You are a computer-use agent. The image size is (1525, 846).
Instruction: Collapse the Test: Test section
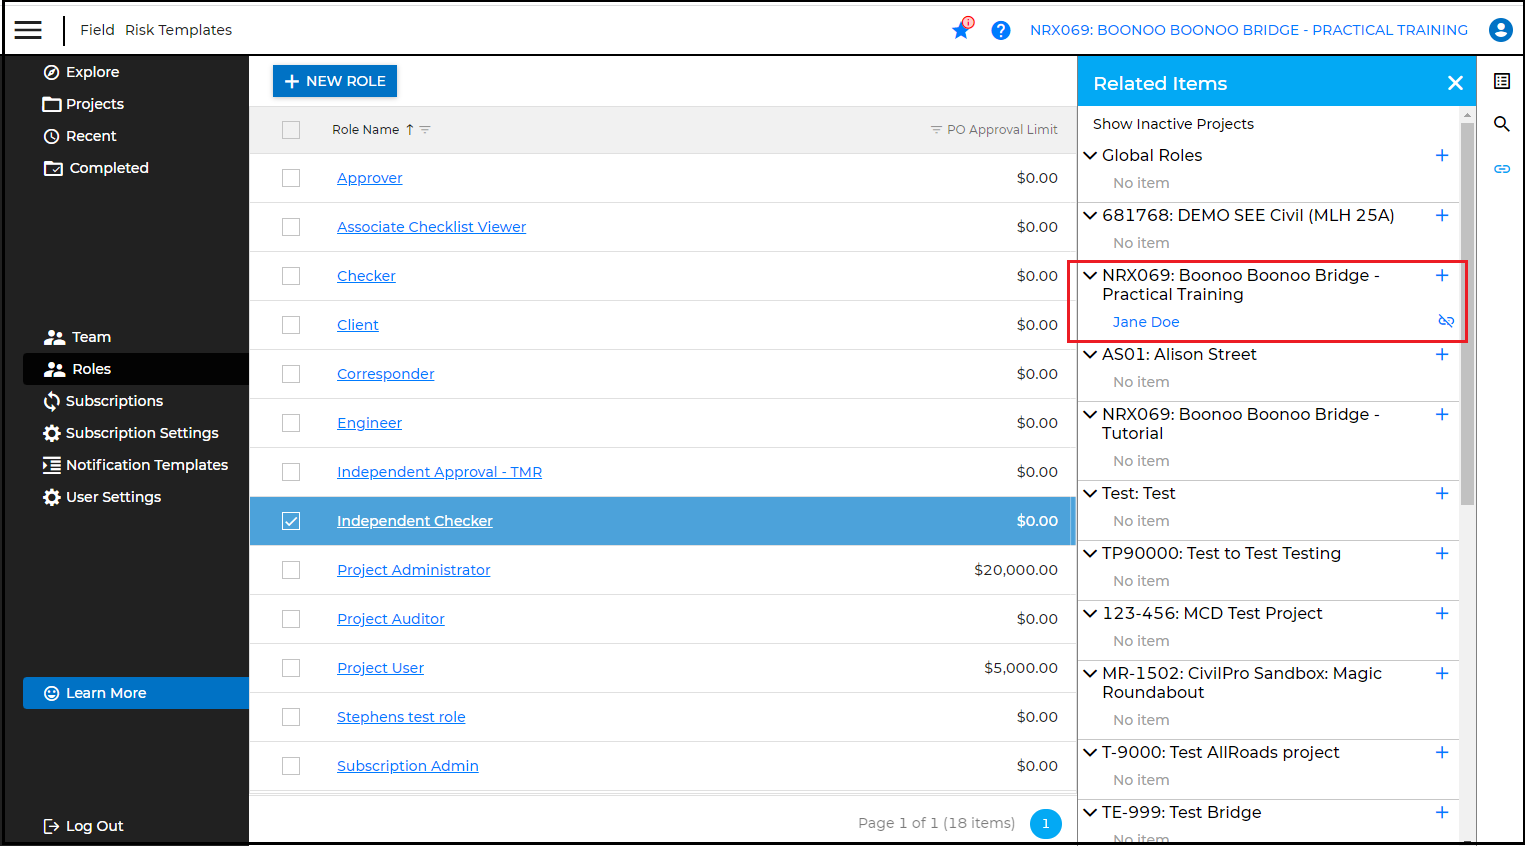point(1090,493)
